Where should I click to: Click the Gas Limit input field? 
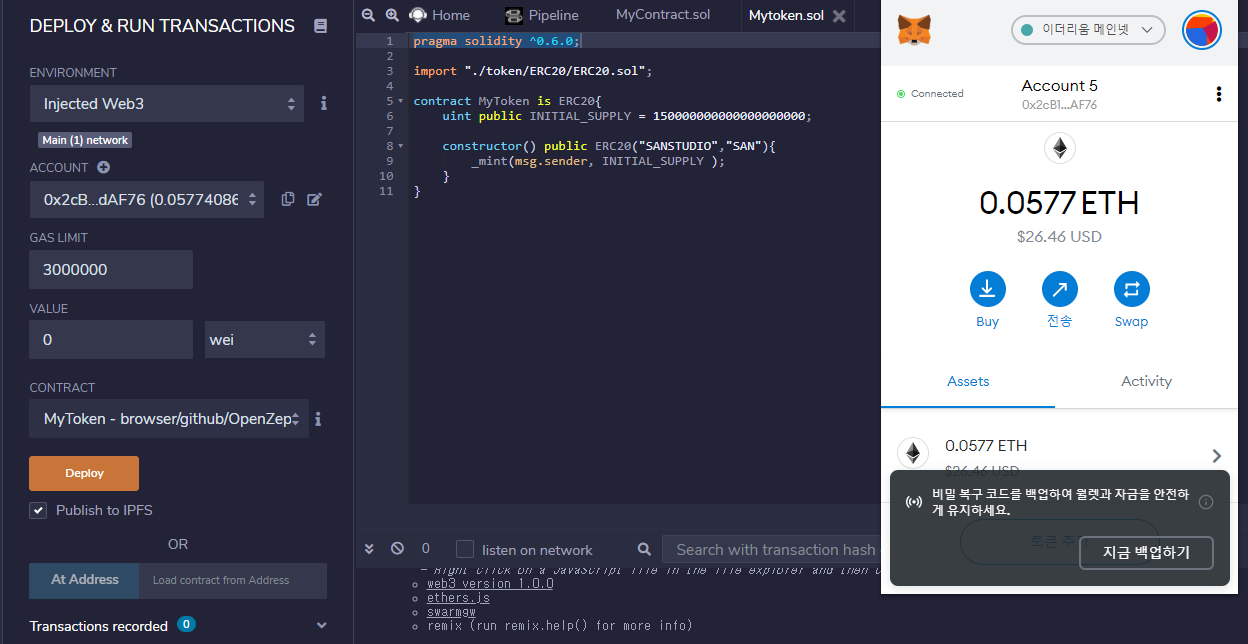coord(111,269)
